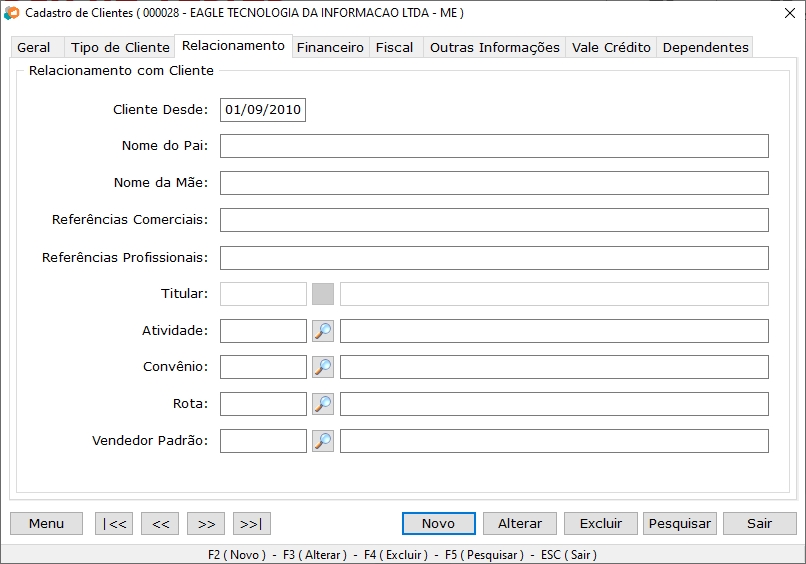806x564 pixels.
Task: Open the Rota lookup magnifier icon
Action: (x=323, y=404)
